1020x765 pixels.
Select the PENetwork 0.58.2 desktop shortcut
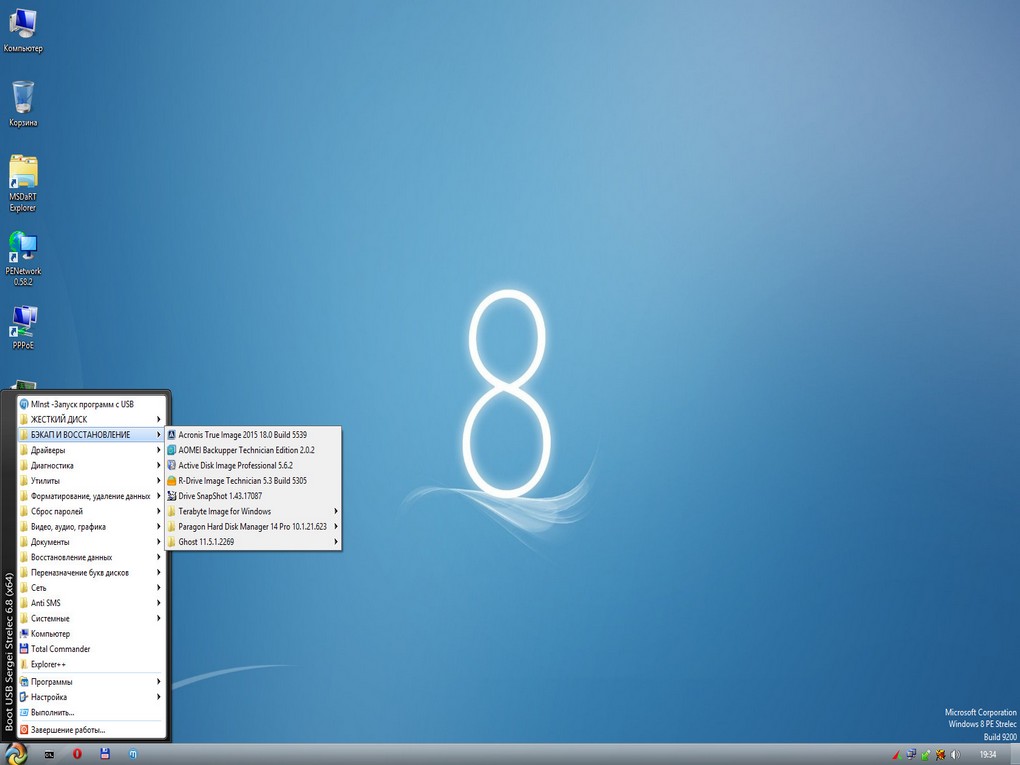(x=23, y=259)
